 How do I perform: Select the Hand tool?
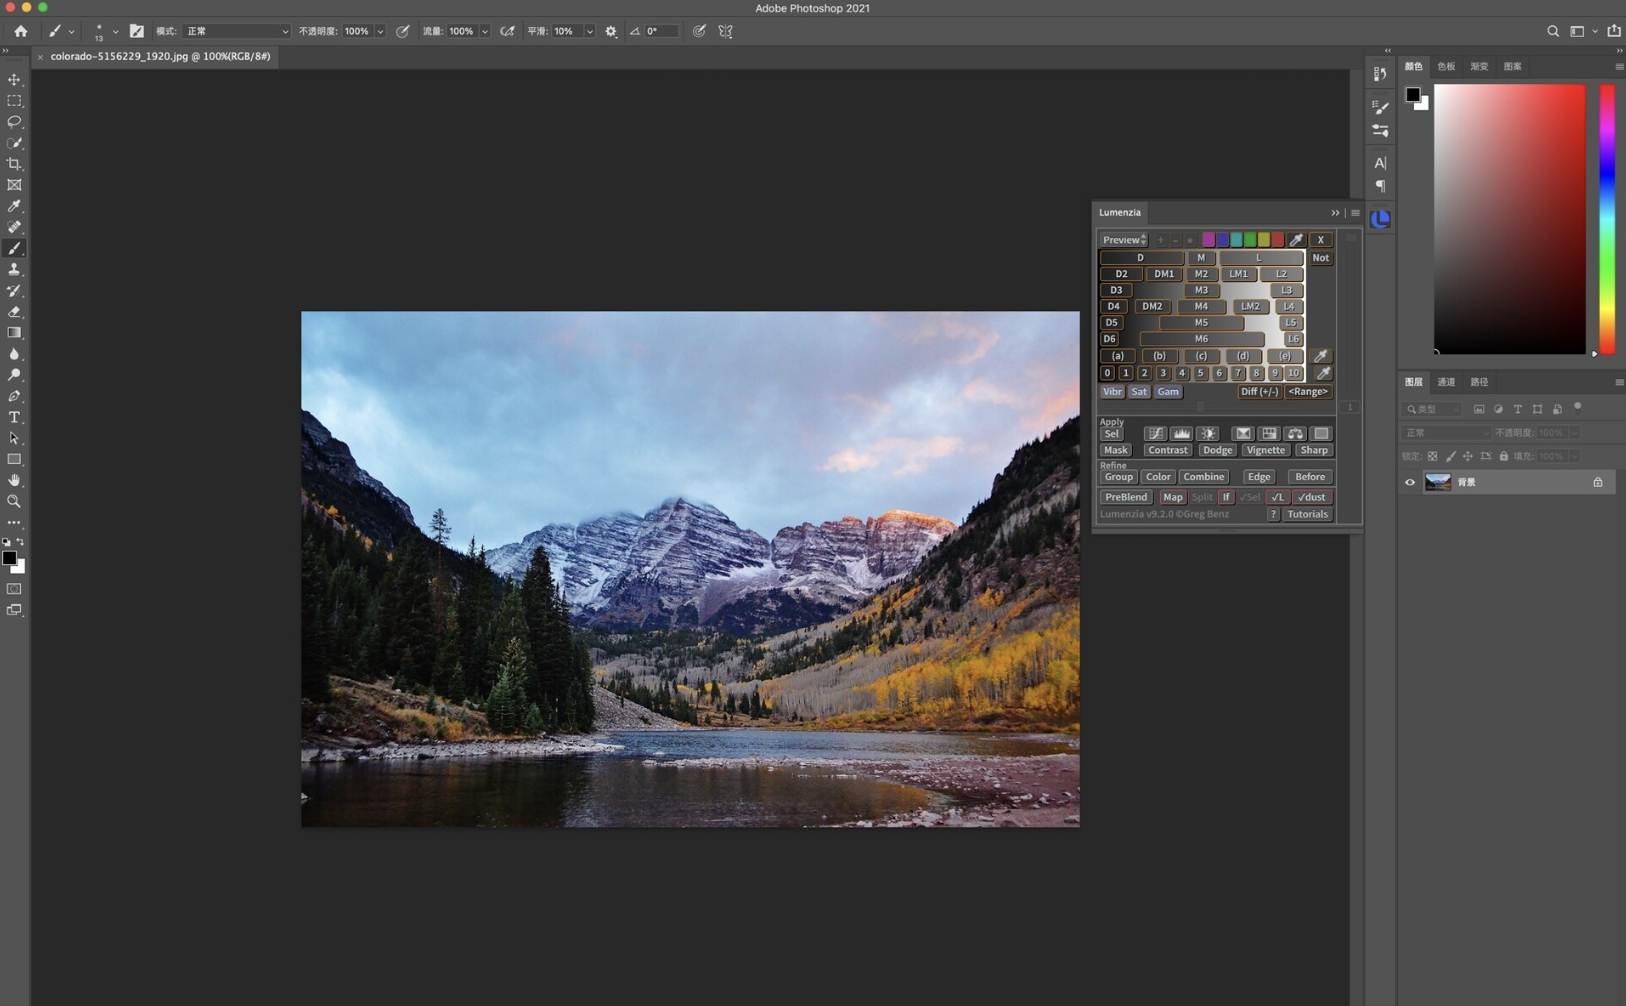(x=14, y=480)
